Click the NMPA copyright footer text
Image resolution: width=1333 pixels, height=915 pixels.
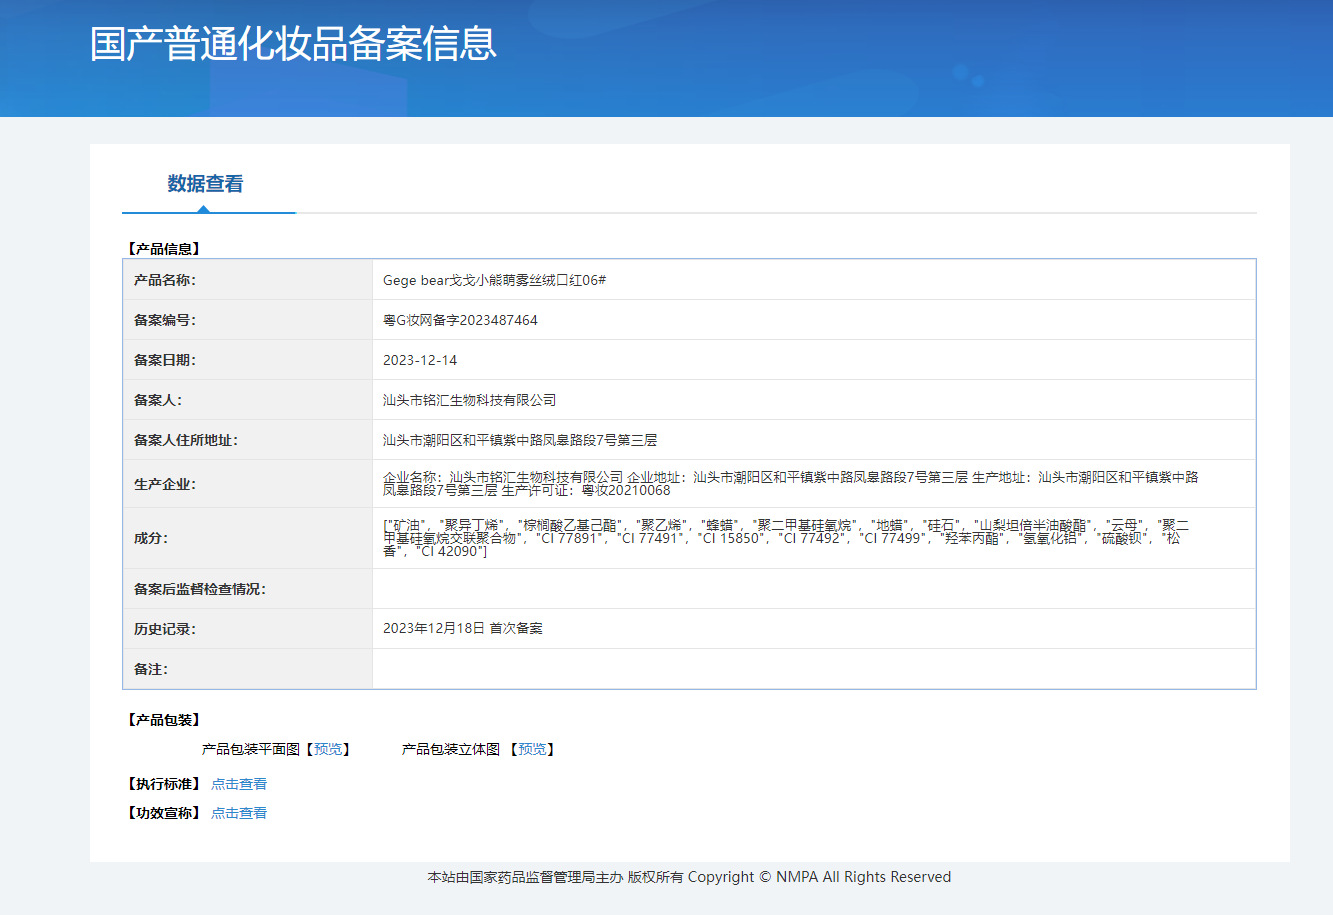tap(689, 877)
